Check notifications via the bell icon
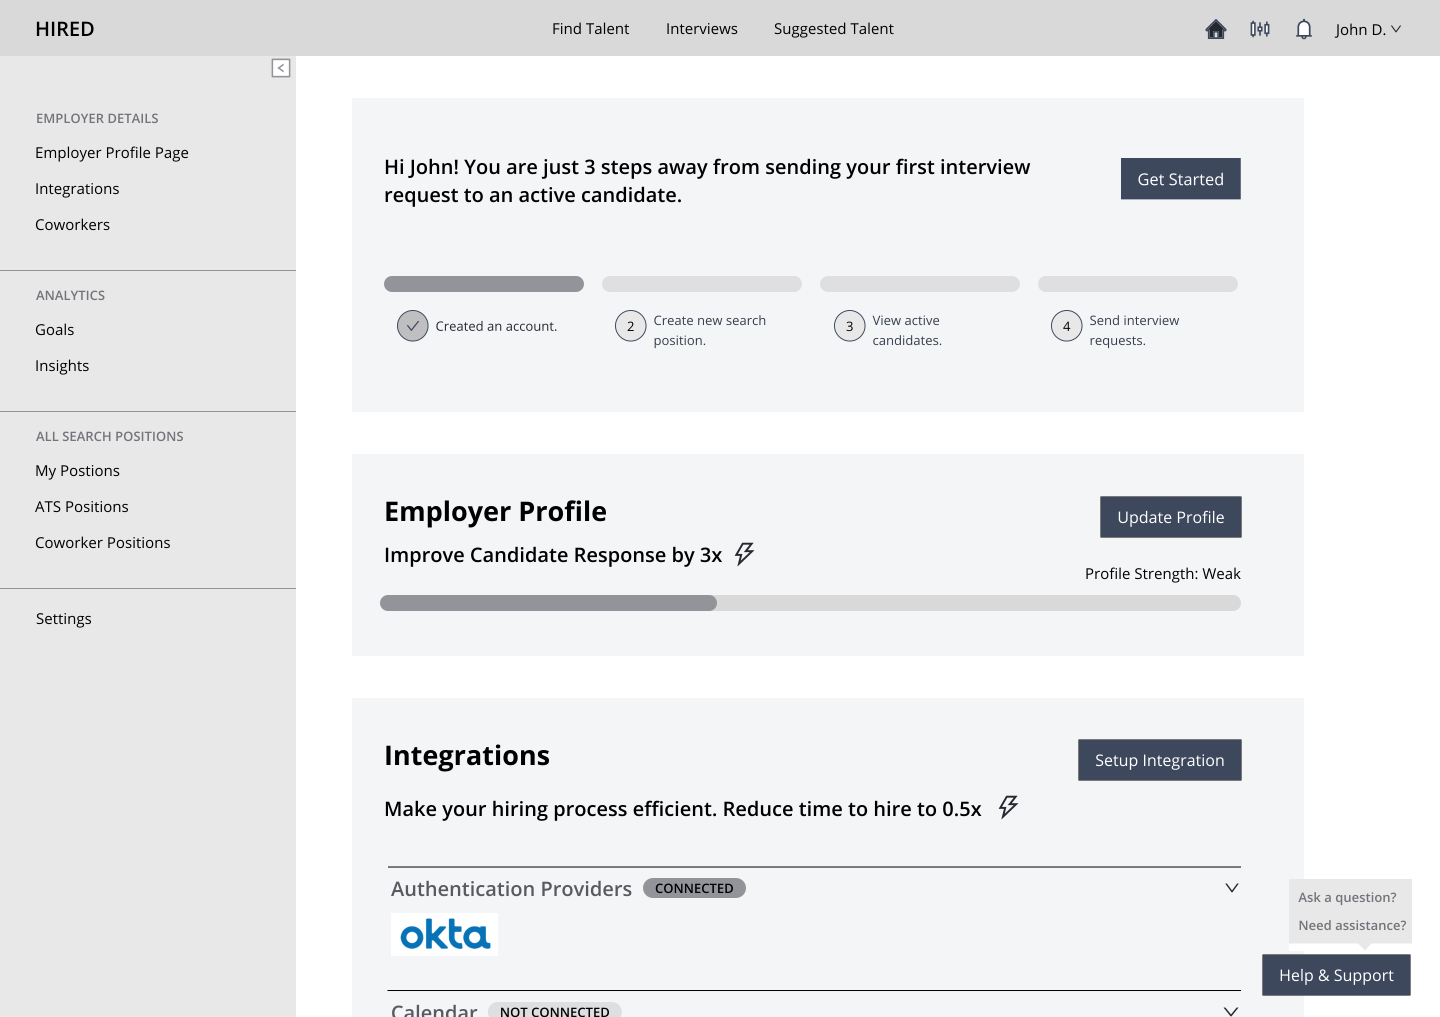Screen dimensions: 1440x1017 pyautogui.click(x=1303, y=29)
